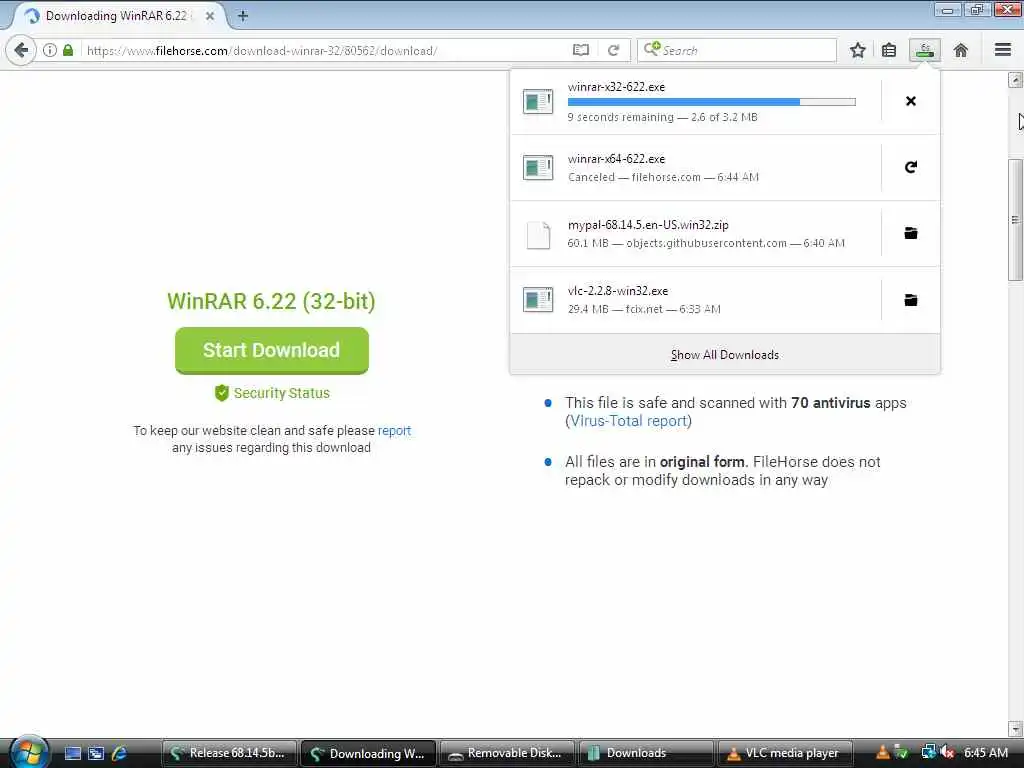Toggle the downloads toolbar button

(925, 50)
